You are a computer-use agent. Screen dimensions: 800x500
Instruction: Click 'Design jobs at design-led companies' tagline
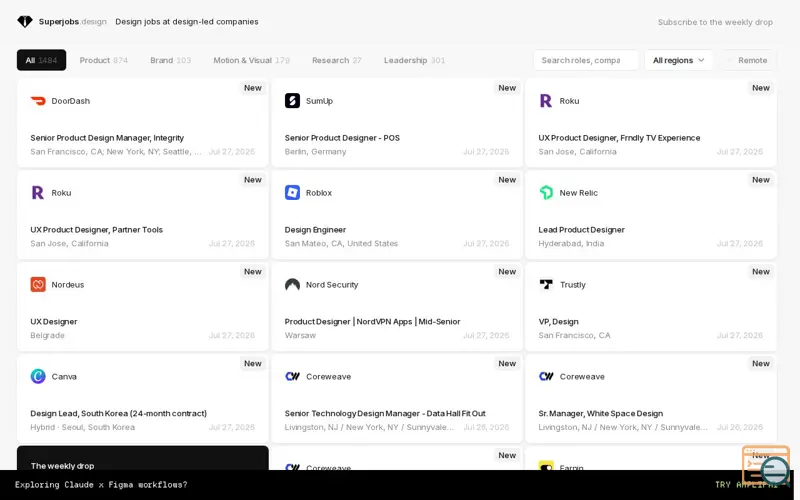(x=187, y=21)
